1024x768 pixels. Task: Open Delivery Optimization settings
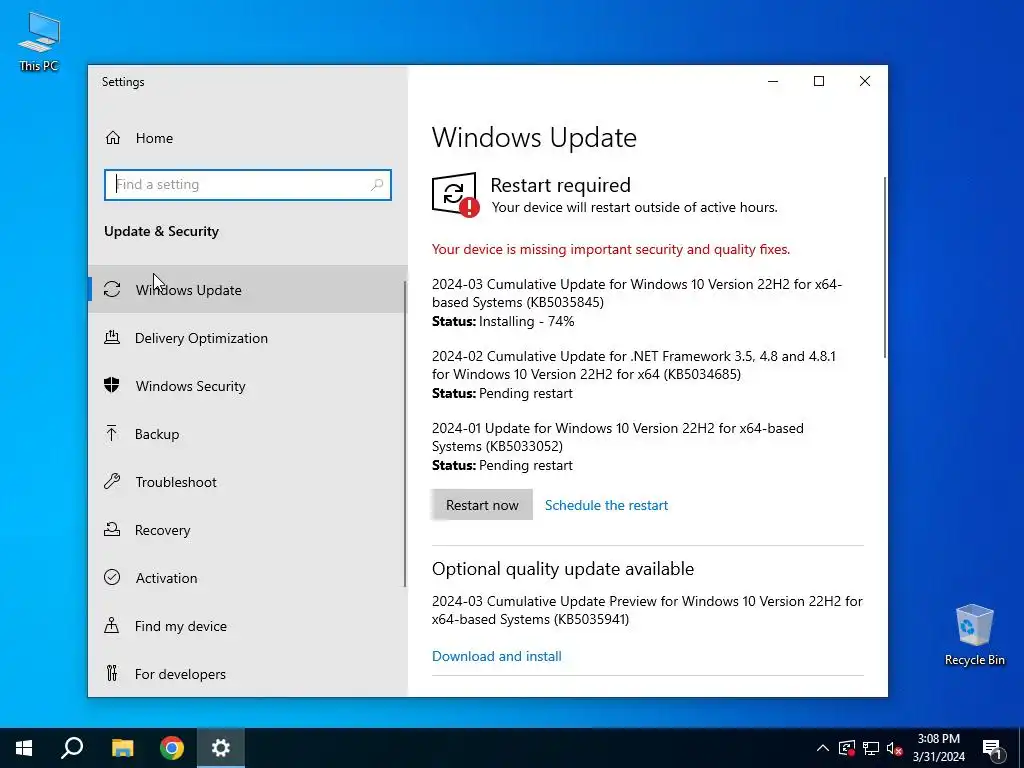click(248, 338)
